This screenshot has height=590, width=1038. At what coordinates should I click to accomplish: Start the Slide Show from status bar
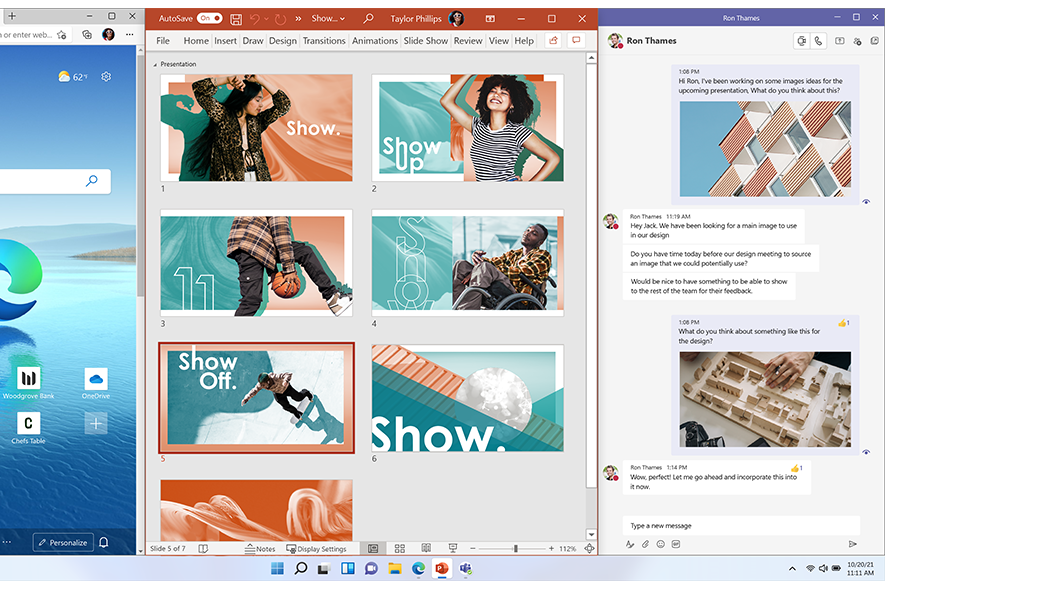click(452, 549)
